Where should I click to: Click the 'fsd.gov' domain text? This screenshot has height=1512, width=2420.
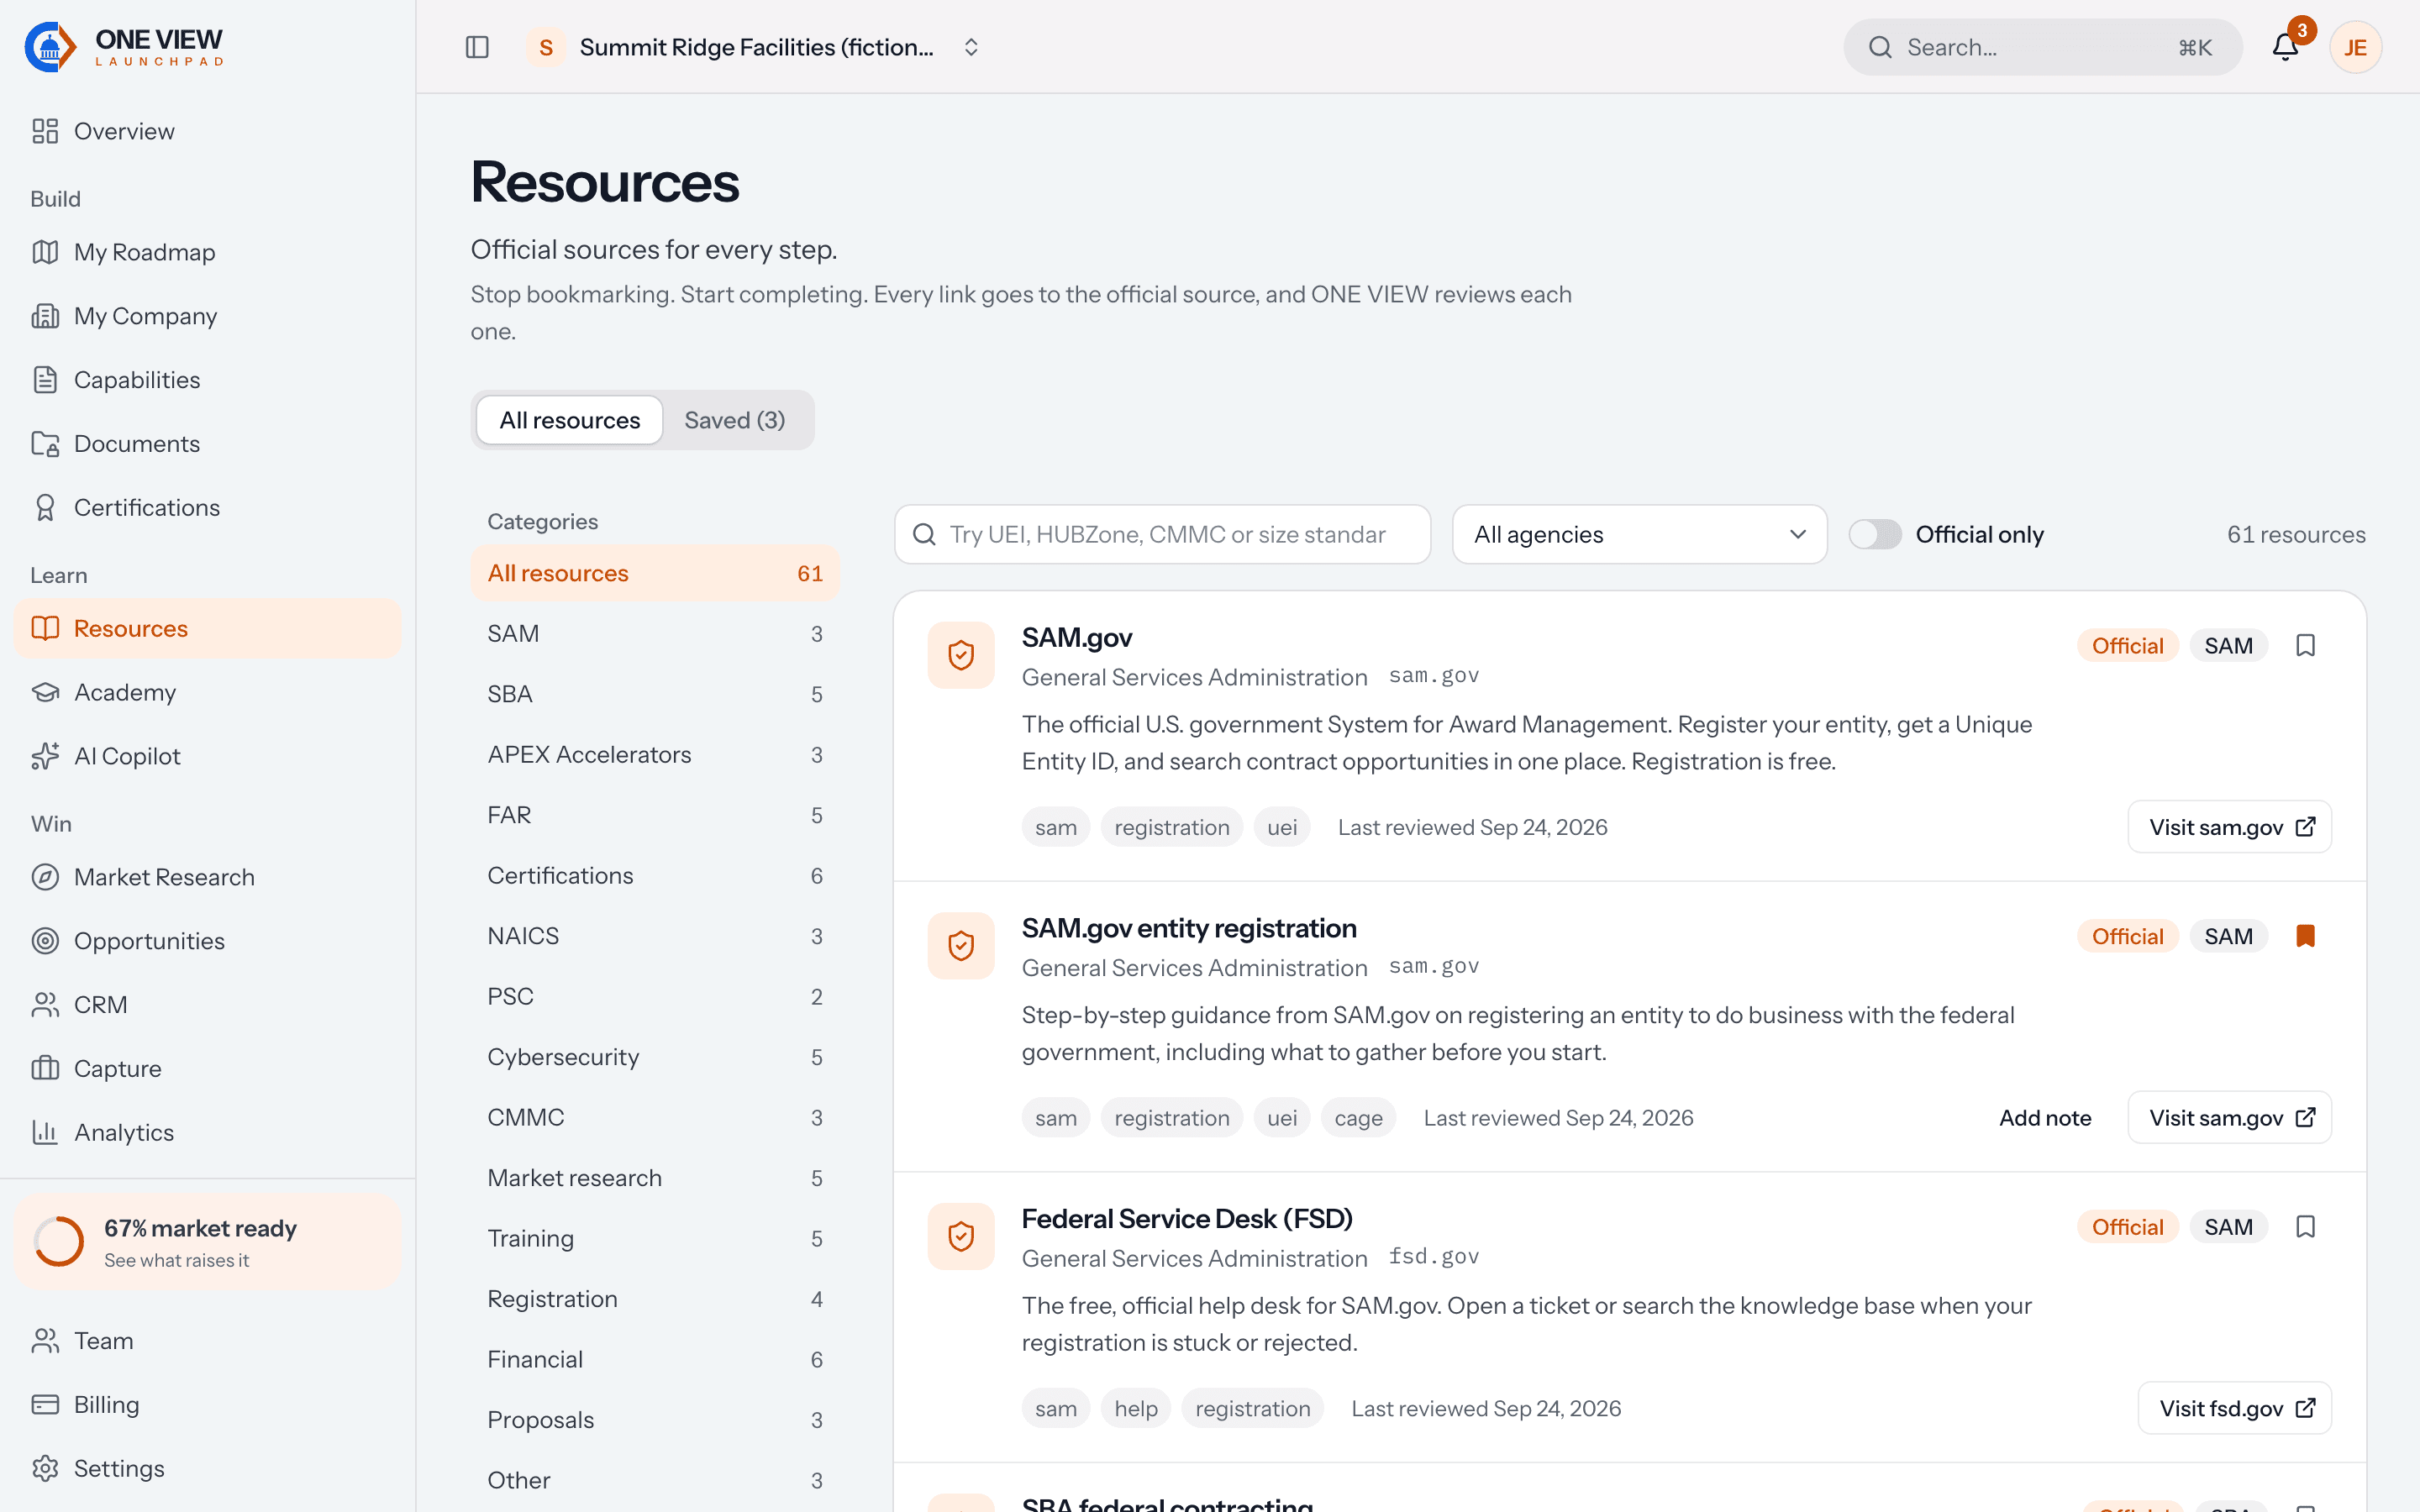point(1434,1256)
